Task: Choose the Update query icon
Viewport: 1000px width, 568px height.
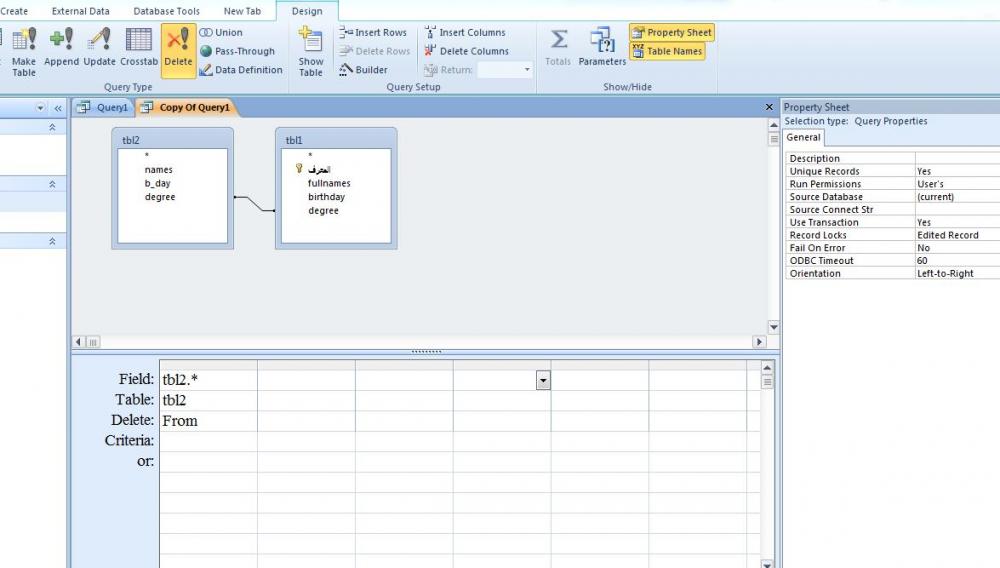Action: pyautogui.click(x=99, y=49)
